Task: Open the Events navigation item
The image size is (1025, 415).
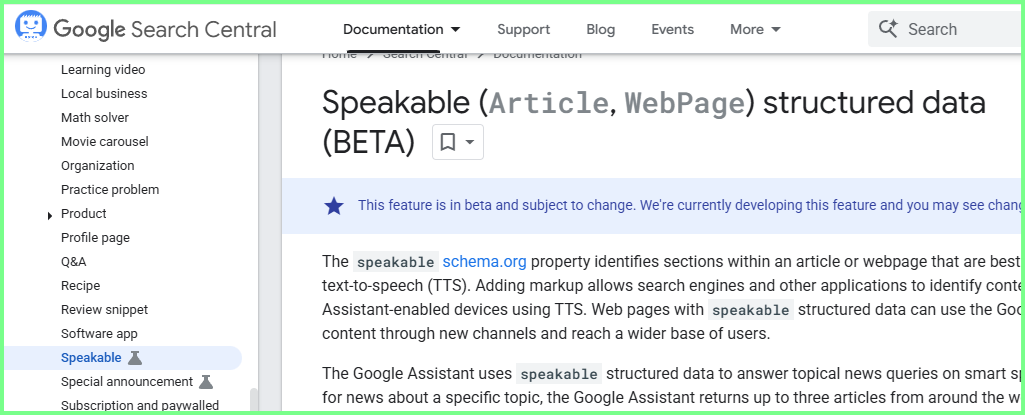Action: (x=673, y=29)
